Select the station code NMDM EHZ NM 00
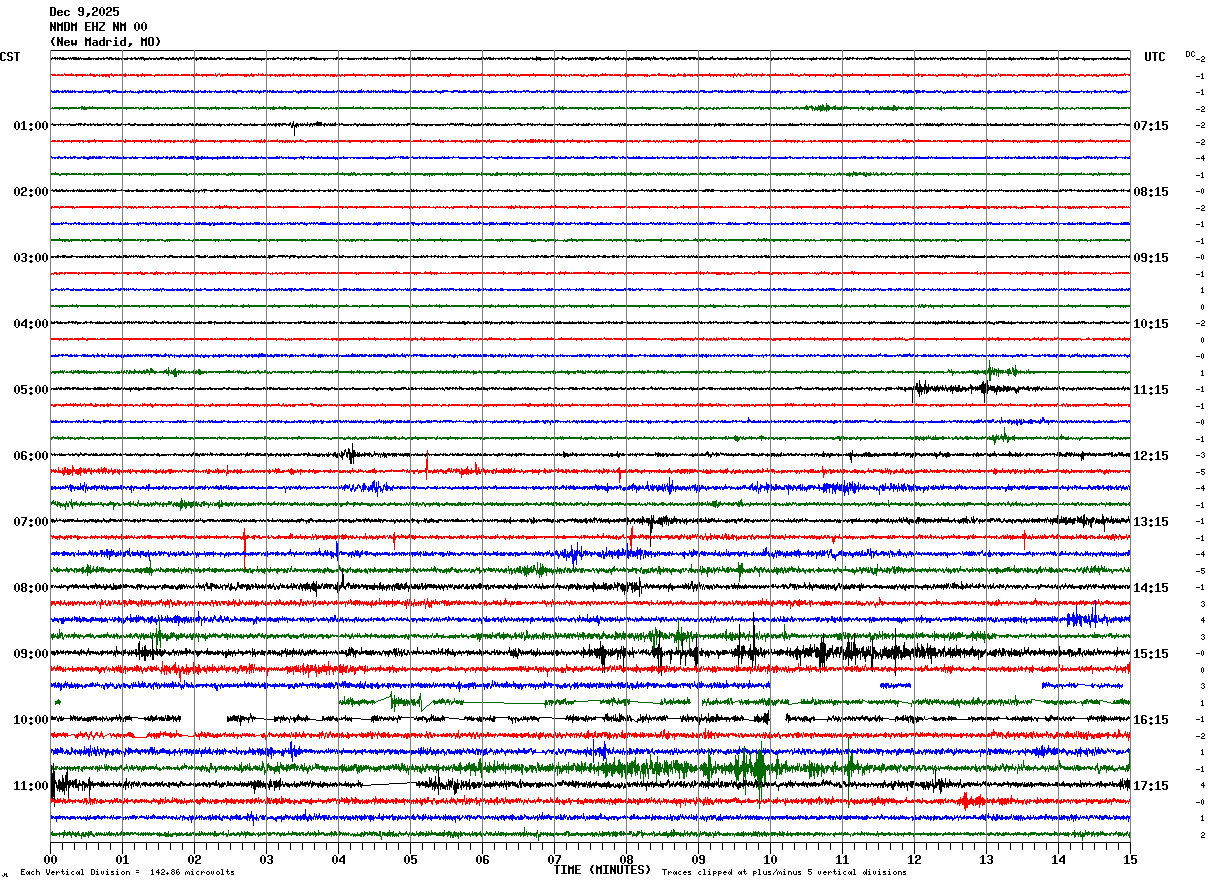 pos(98,27)
